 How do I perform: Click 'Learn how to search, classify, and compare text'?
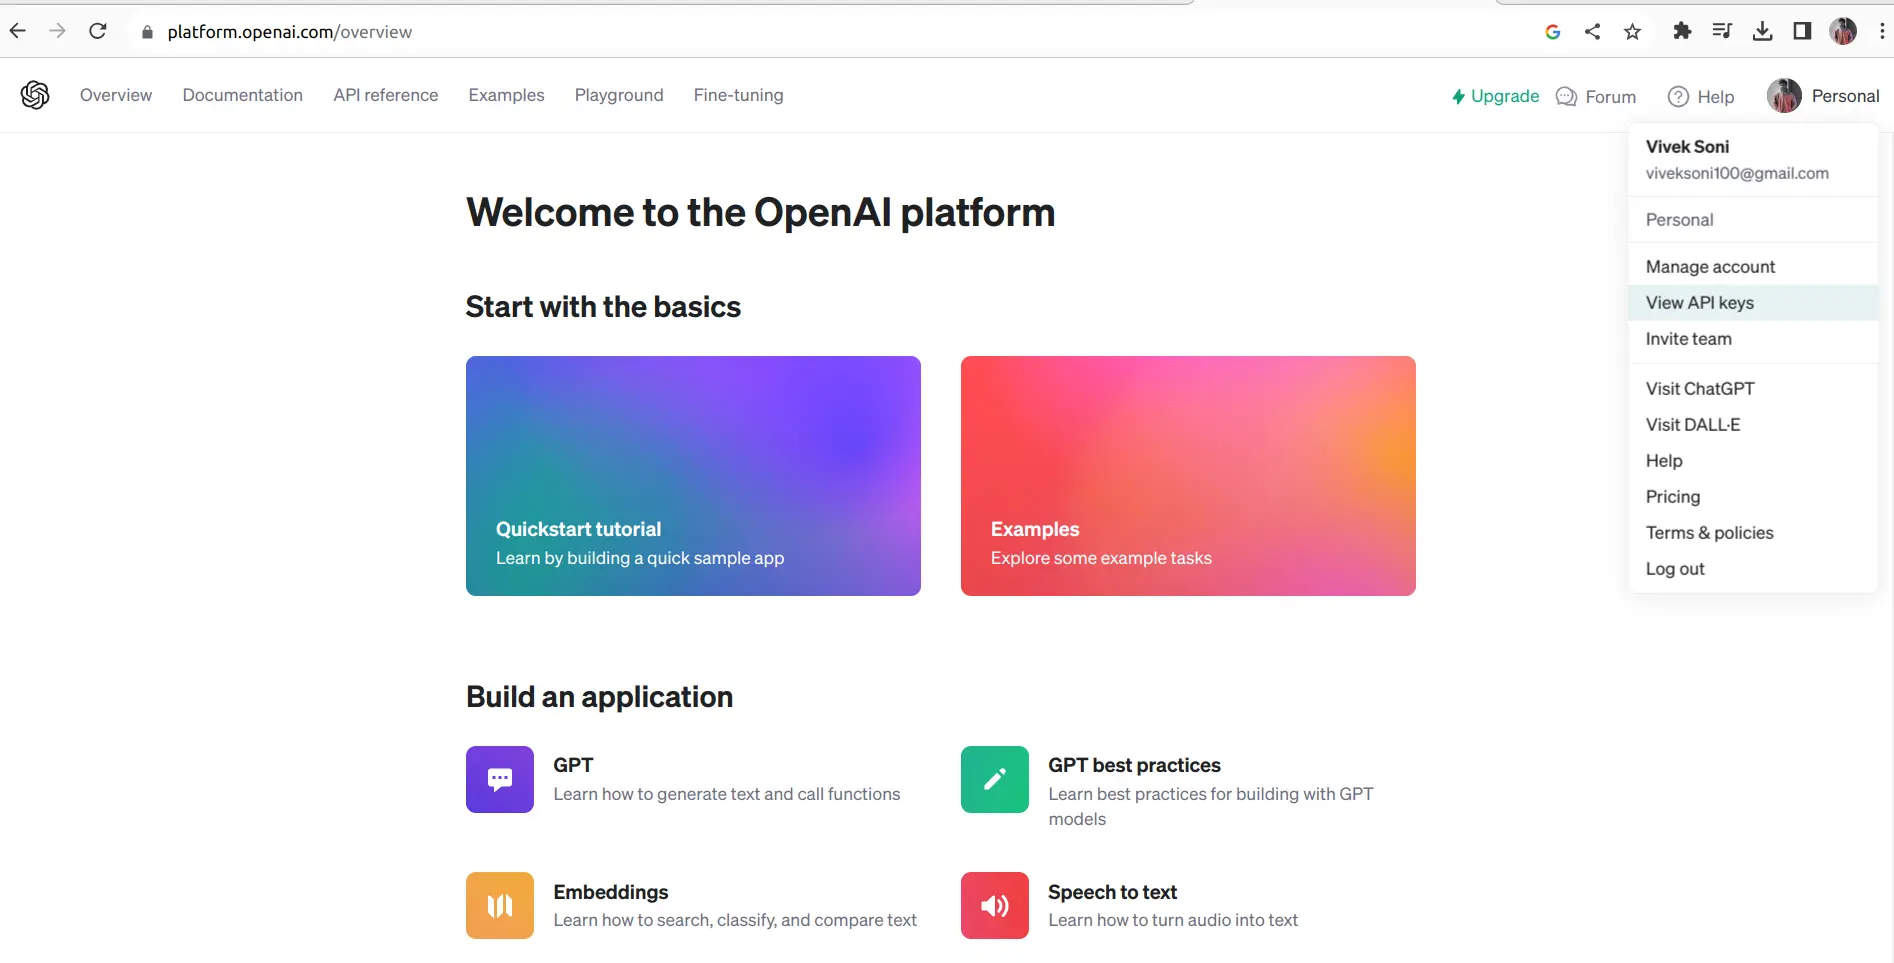click(x=735, y=920)
